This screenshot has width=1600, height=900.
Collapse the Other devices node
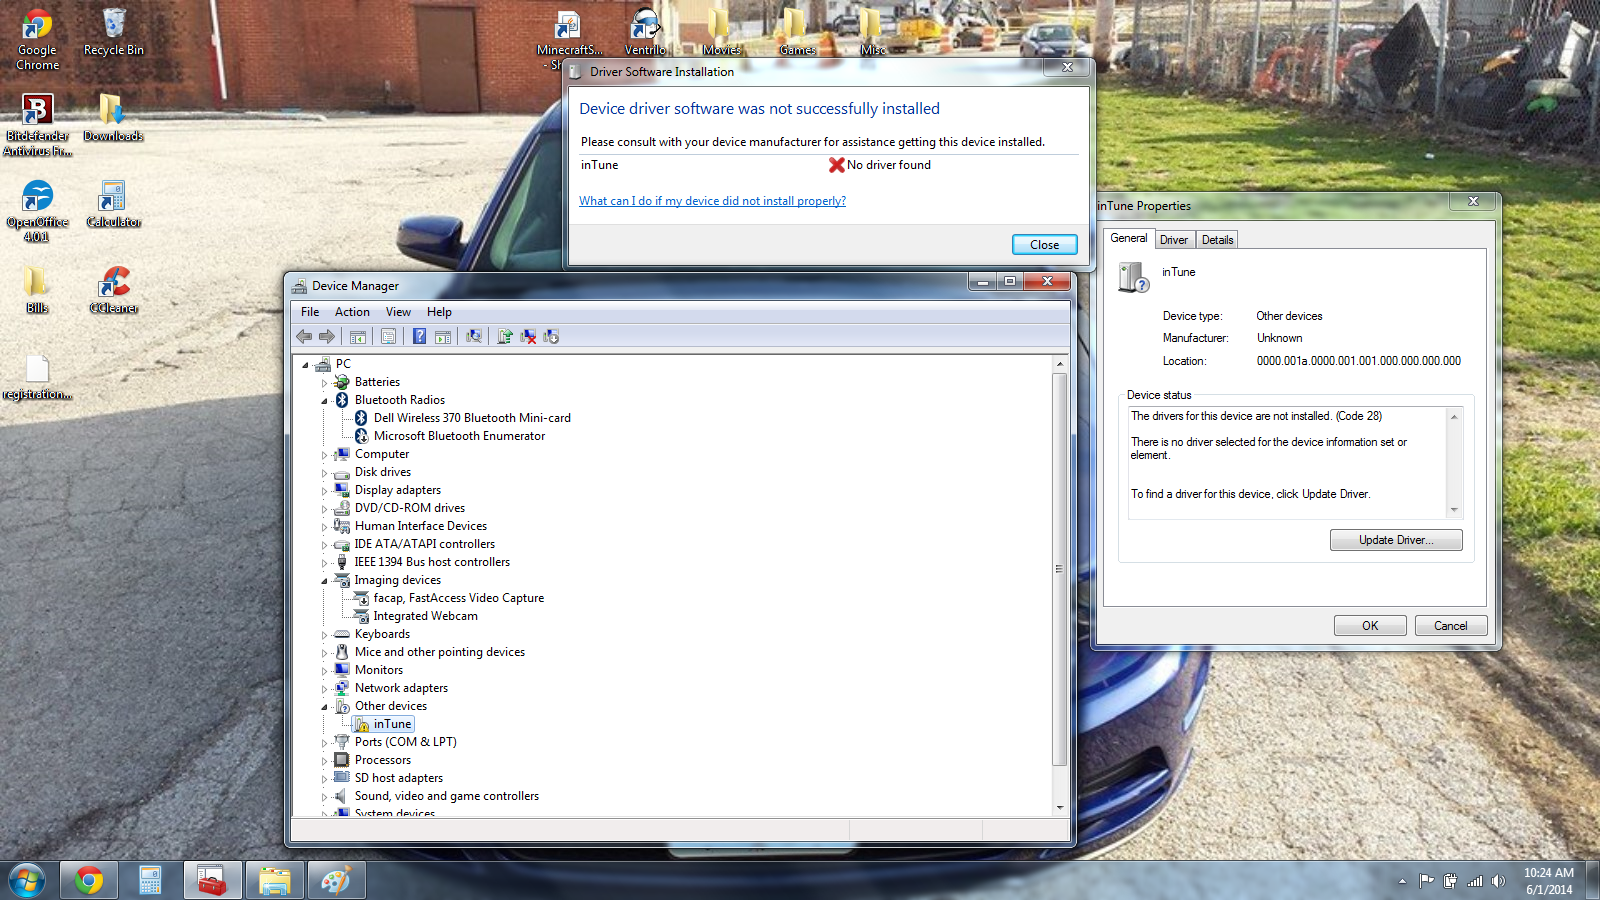click(x=324, y=707)
